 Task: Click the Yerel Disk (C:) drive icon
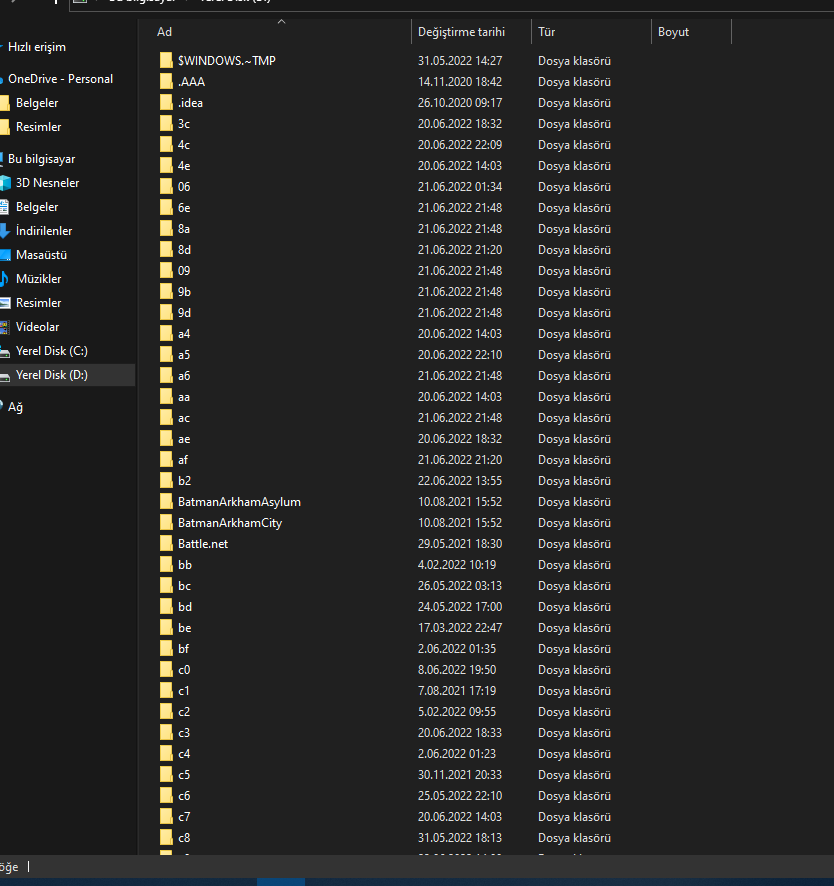pyautogui.click(x=5, y=351)
